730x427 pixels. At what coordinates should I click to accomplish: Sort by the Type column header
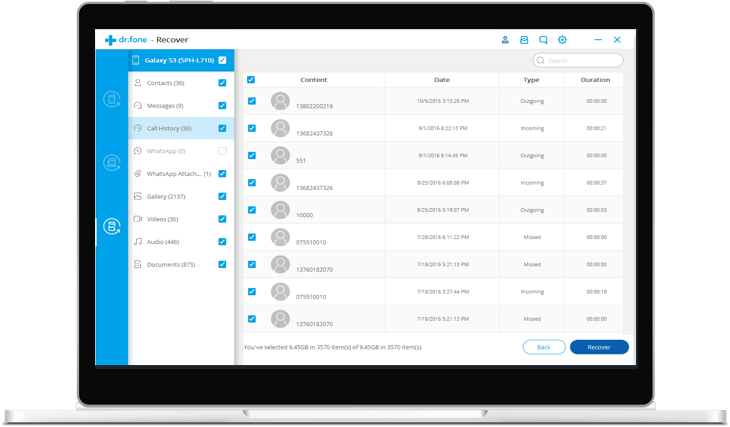(x=531, y=80)
